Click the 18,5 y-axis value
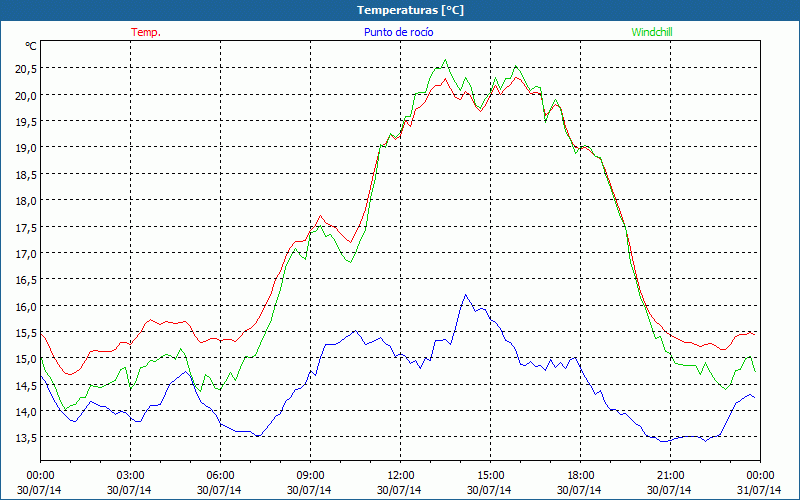This screenshot has height=500, width=800. (x=26, y=174)
